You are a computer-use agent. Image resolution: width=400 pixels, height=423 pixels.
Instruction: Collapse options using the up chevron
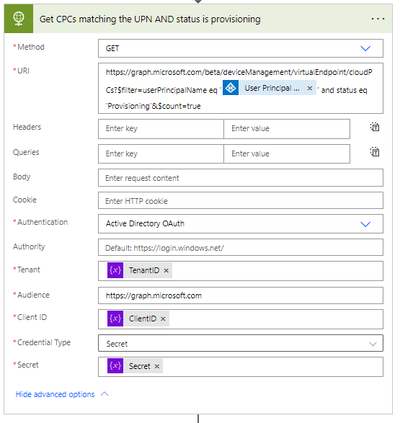coord(104,394)
